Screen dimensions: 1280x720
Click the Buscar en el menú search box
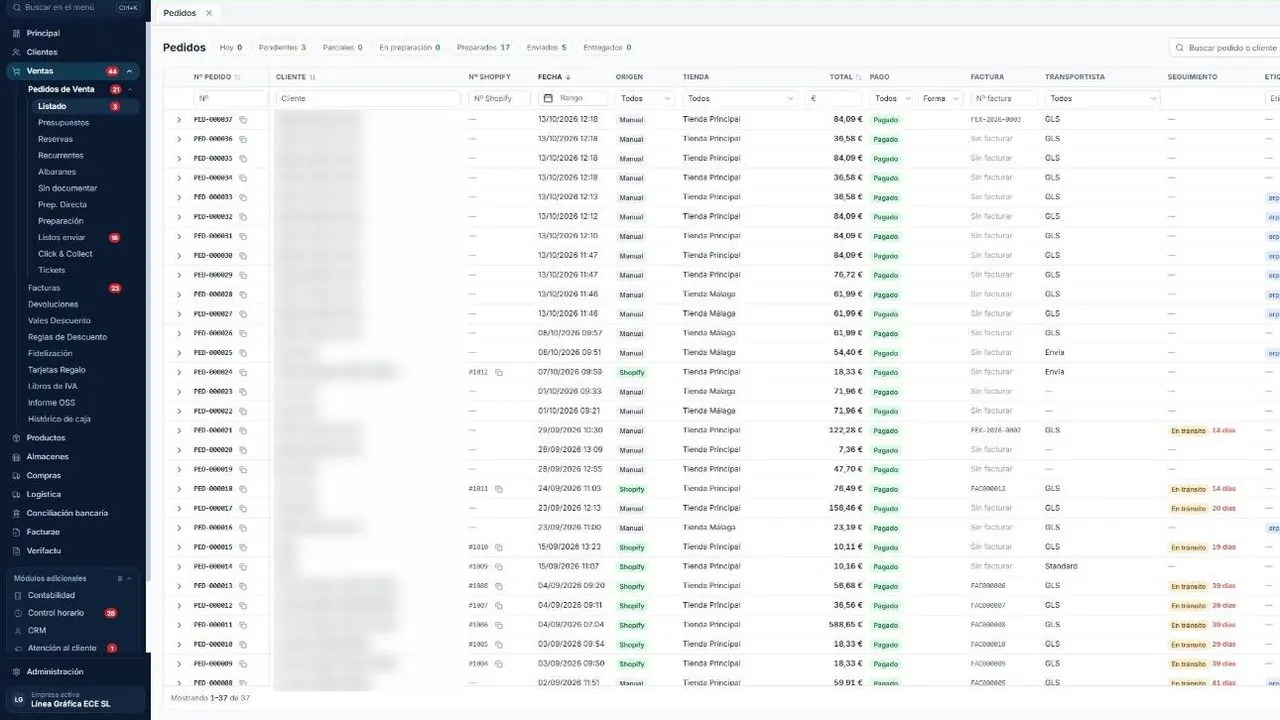[75, 7]
